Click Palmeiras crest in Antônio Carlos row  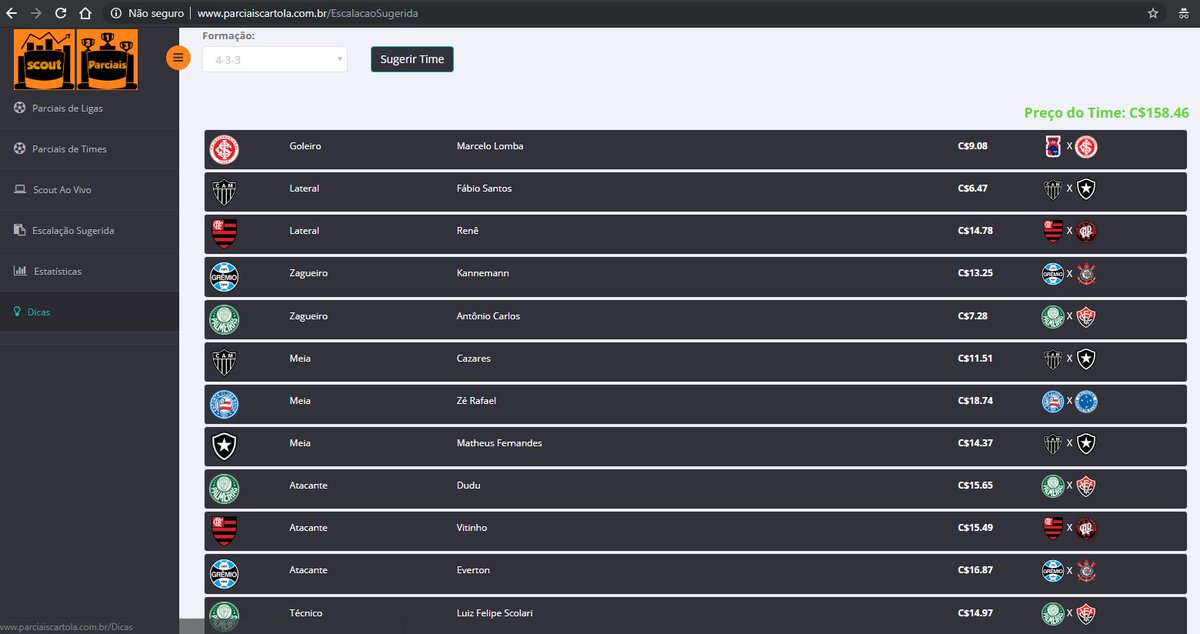click(x=224, y=318)
